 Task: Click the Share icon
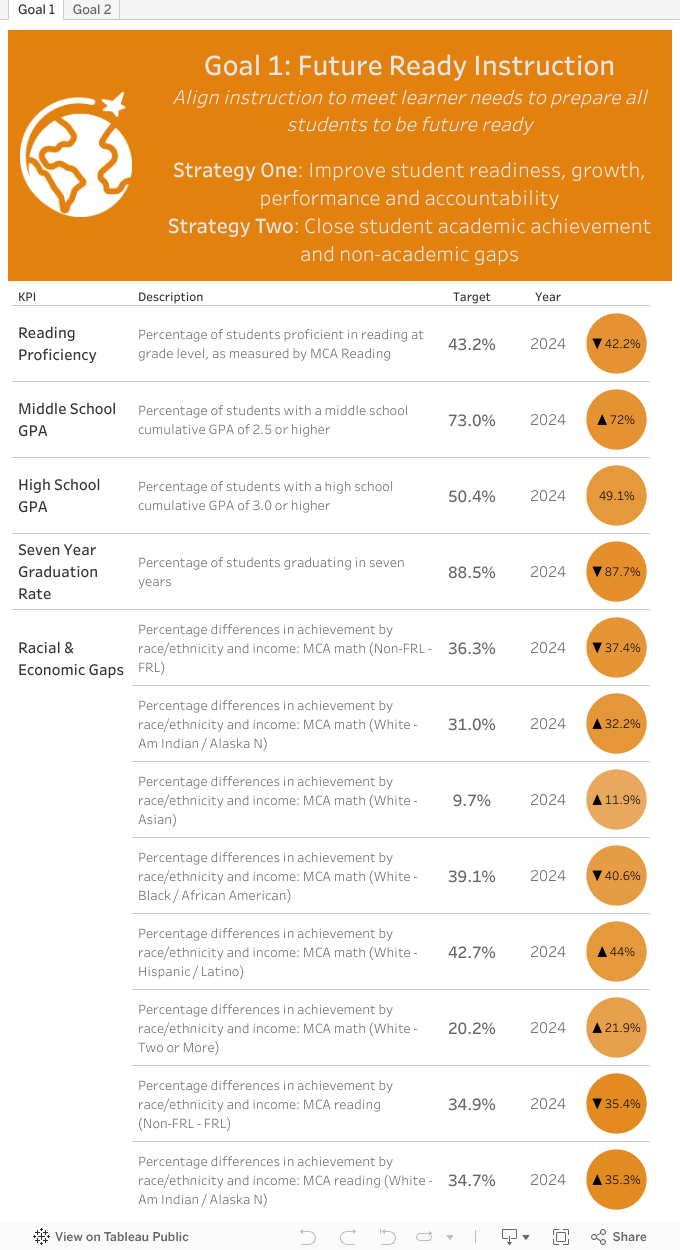tap(599, 1237)
